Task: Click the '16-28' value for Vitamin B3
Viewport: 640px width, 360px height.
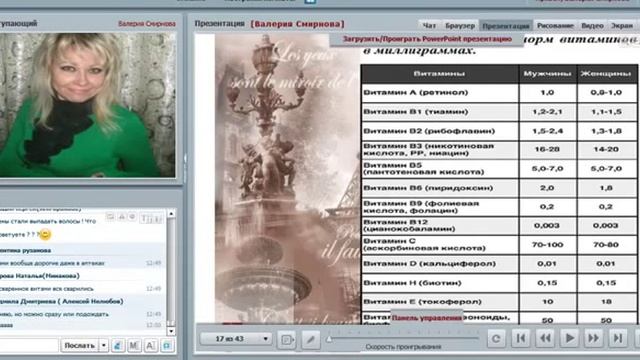Action: [547, 149]
